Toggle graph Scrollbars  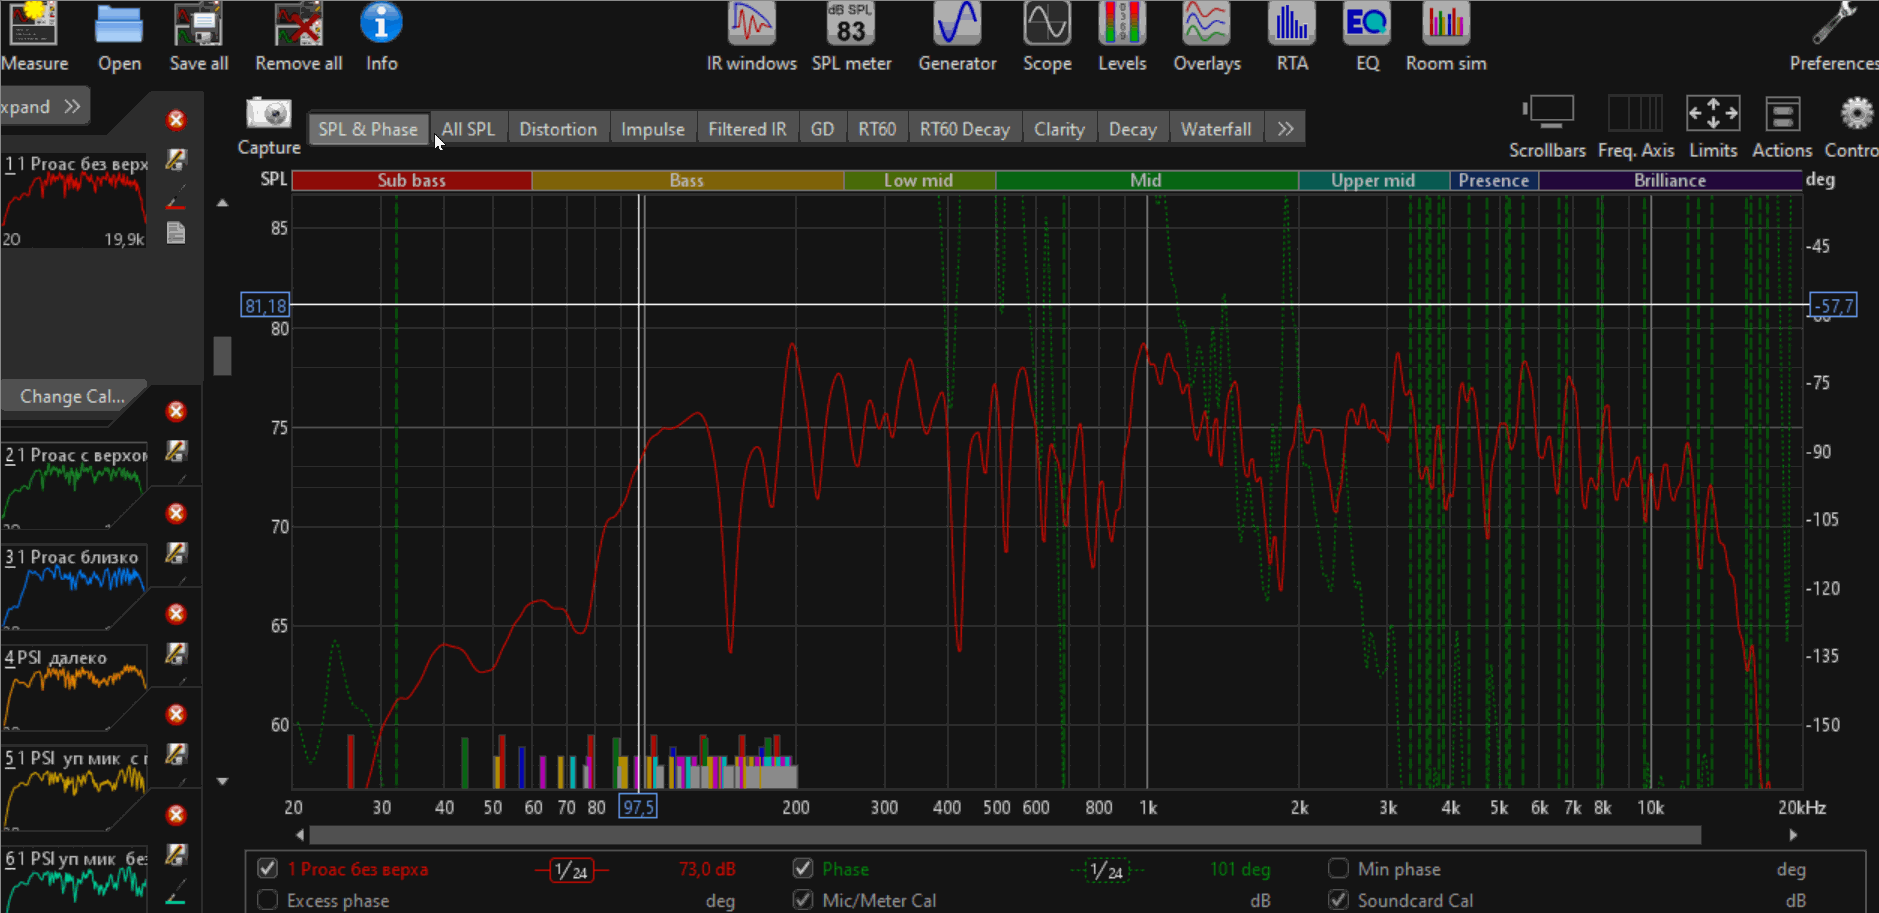(x=1547, y=127)
